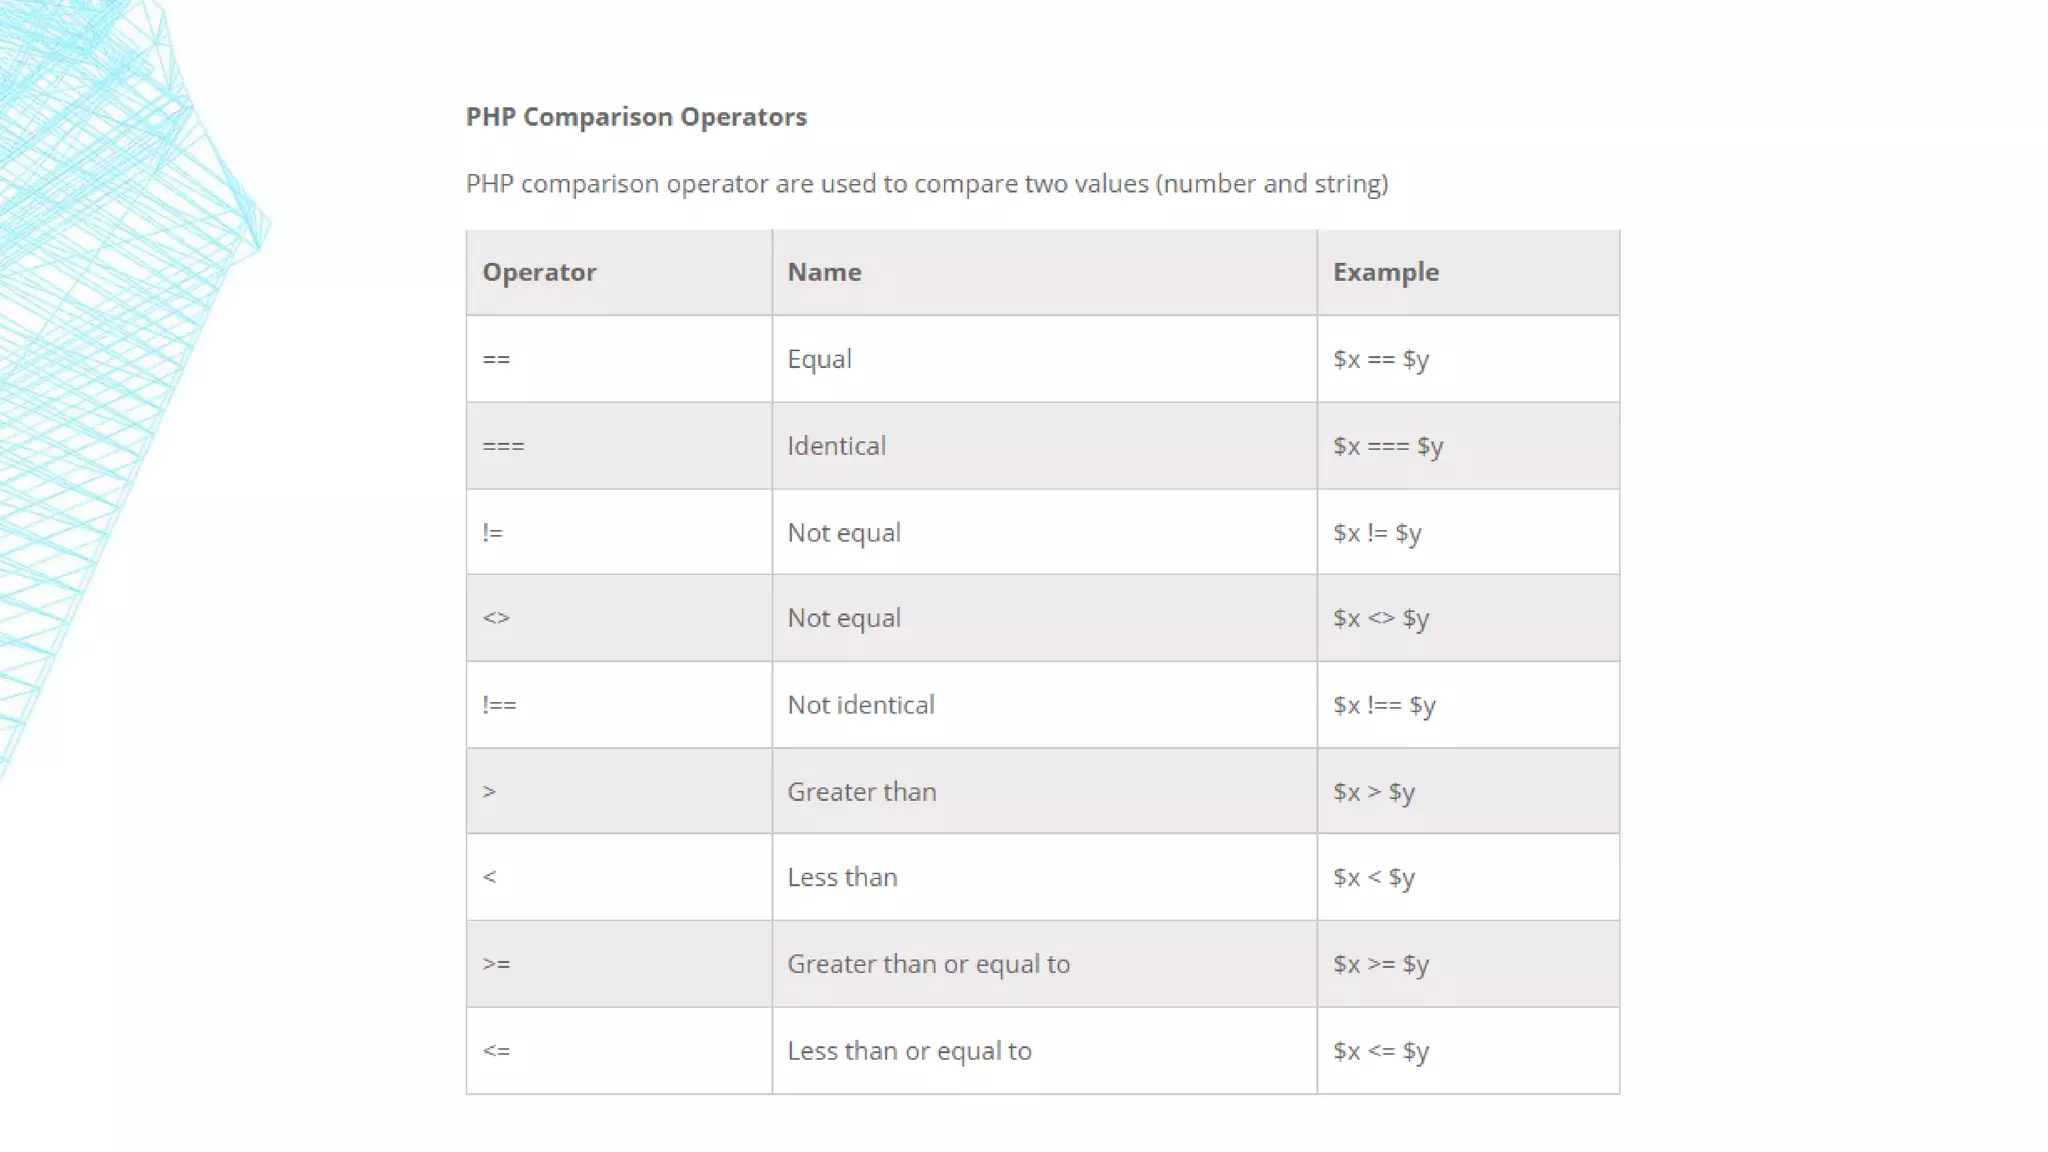Click the PHP Comparison Operators heading

click(x=636, y=117)
